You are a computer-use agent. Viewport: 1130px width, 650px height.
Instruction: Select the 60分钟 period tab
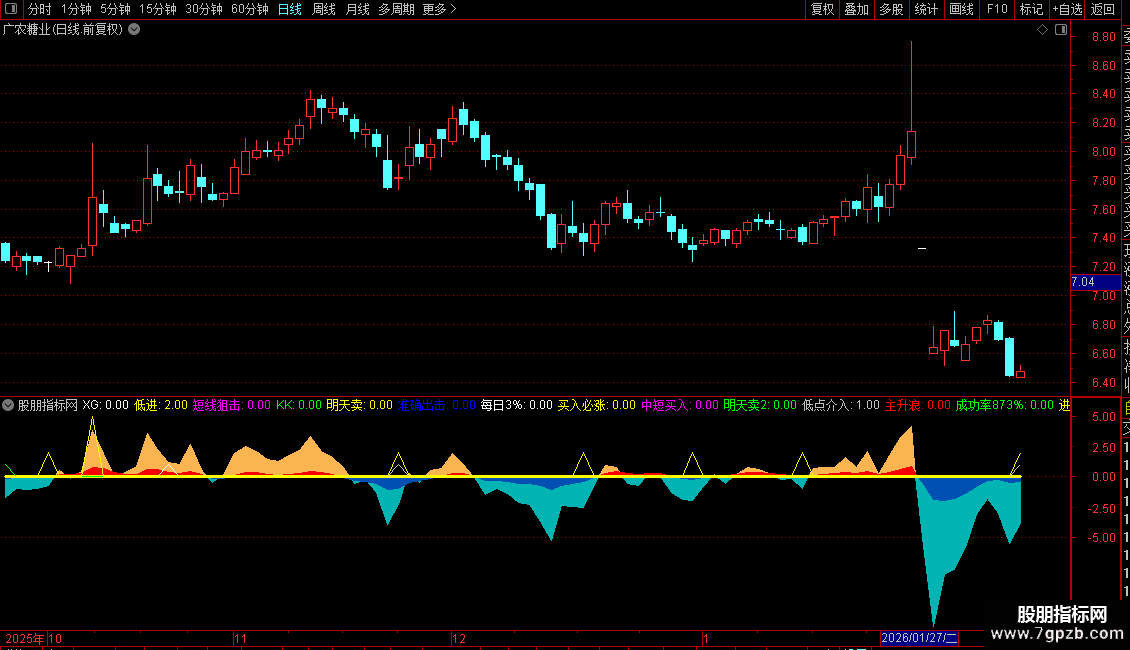point(250,9)
